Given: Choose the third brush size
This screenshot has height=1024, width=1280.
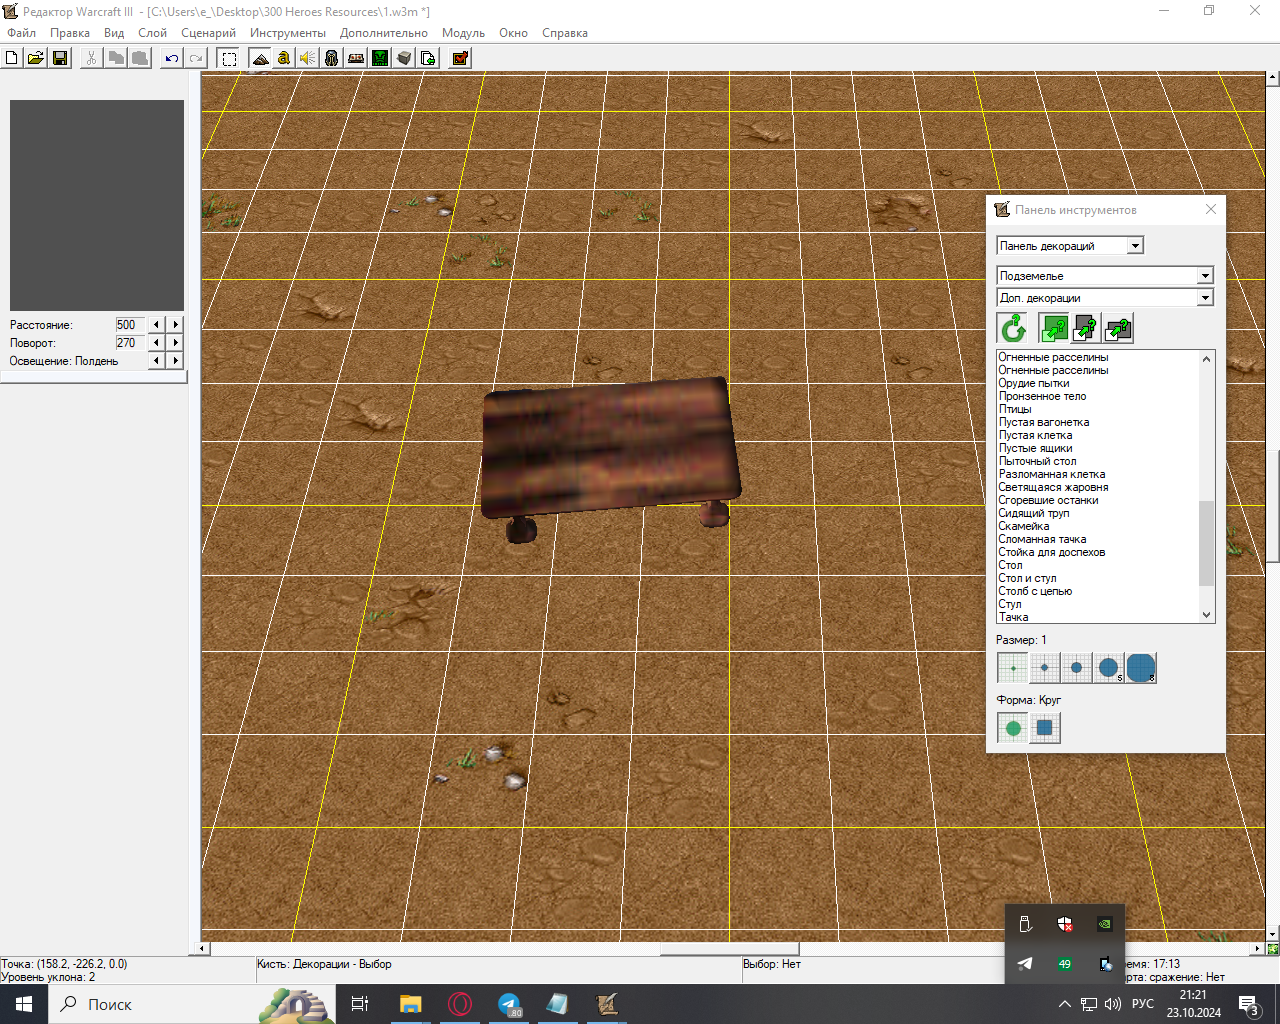Looking at the screenshot, I should tap(1077, 668).
